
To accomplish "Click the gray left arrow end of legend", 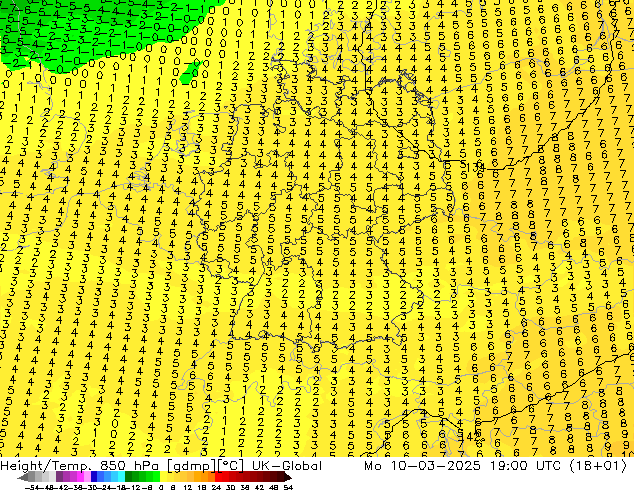I will click(23, 477).
